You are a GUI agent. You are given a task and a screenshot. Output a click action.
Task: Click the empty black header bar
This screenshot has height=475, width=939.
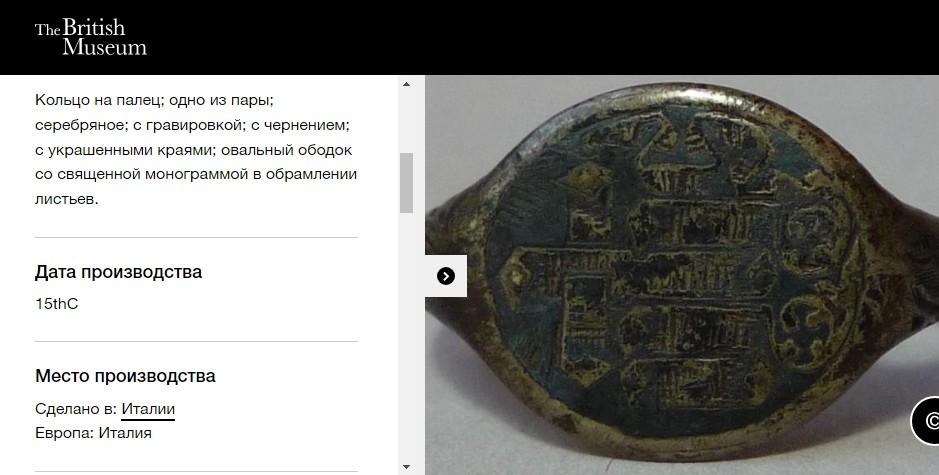click(x=539, y=37)
